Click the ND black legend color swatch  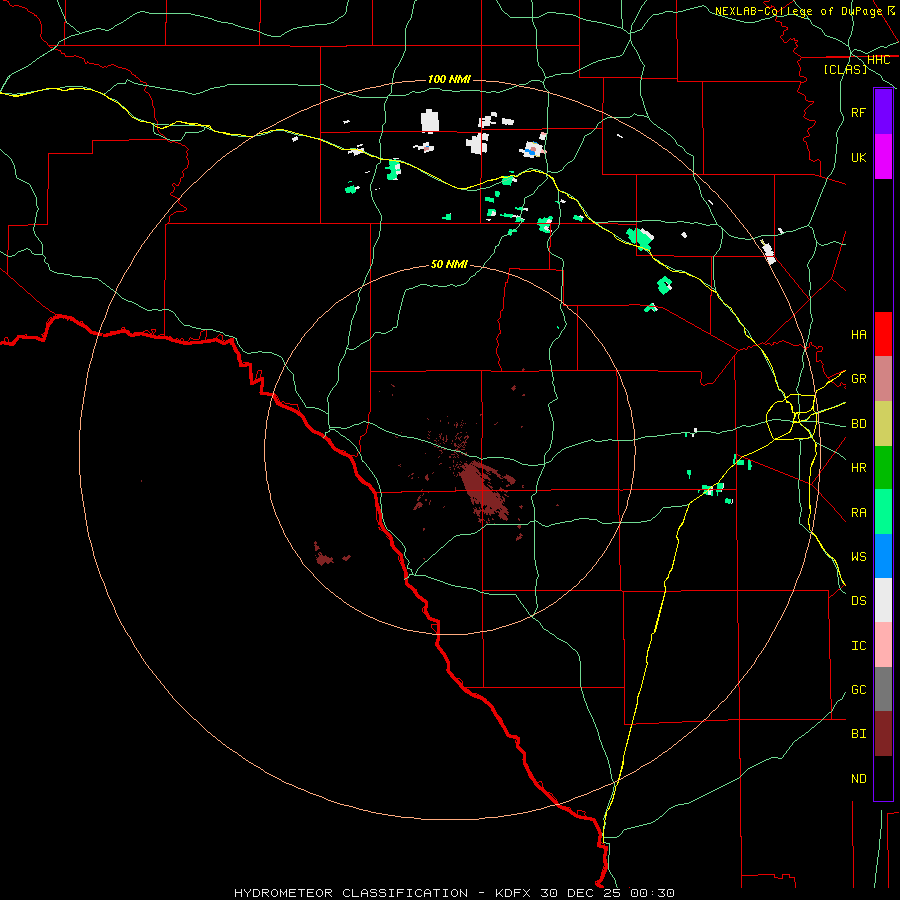[x=883, y=778]
